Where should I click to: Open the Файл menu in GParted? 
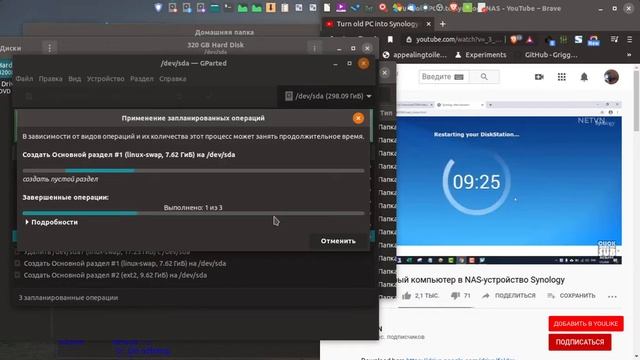click(x=24, y=79)
